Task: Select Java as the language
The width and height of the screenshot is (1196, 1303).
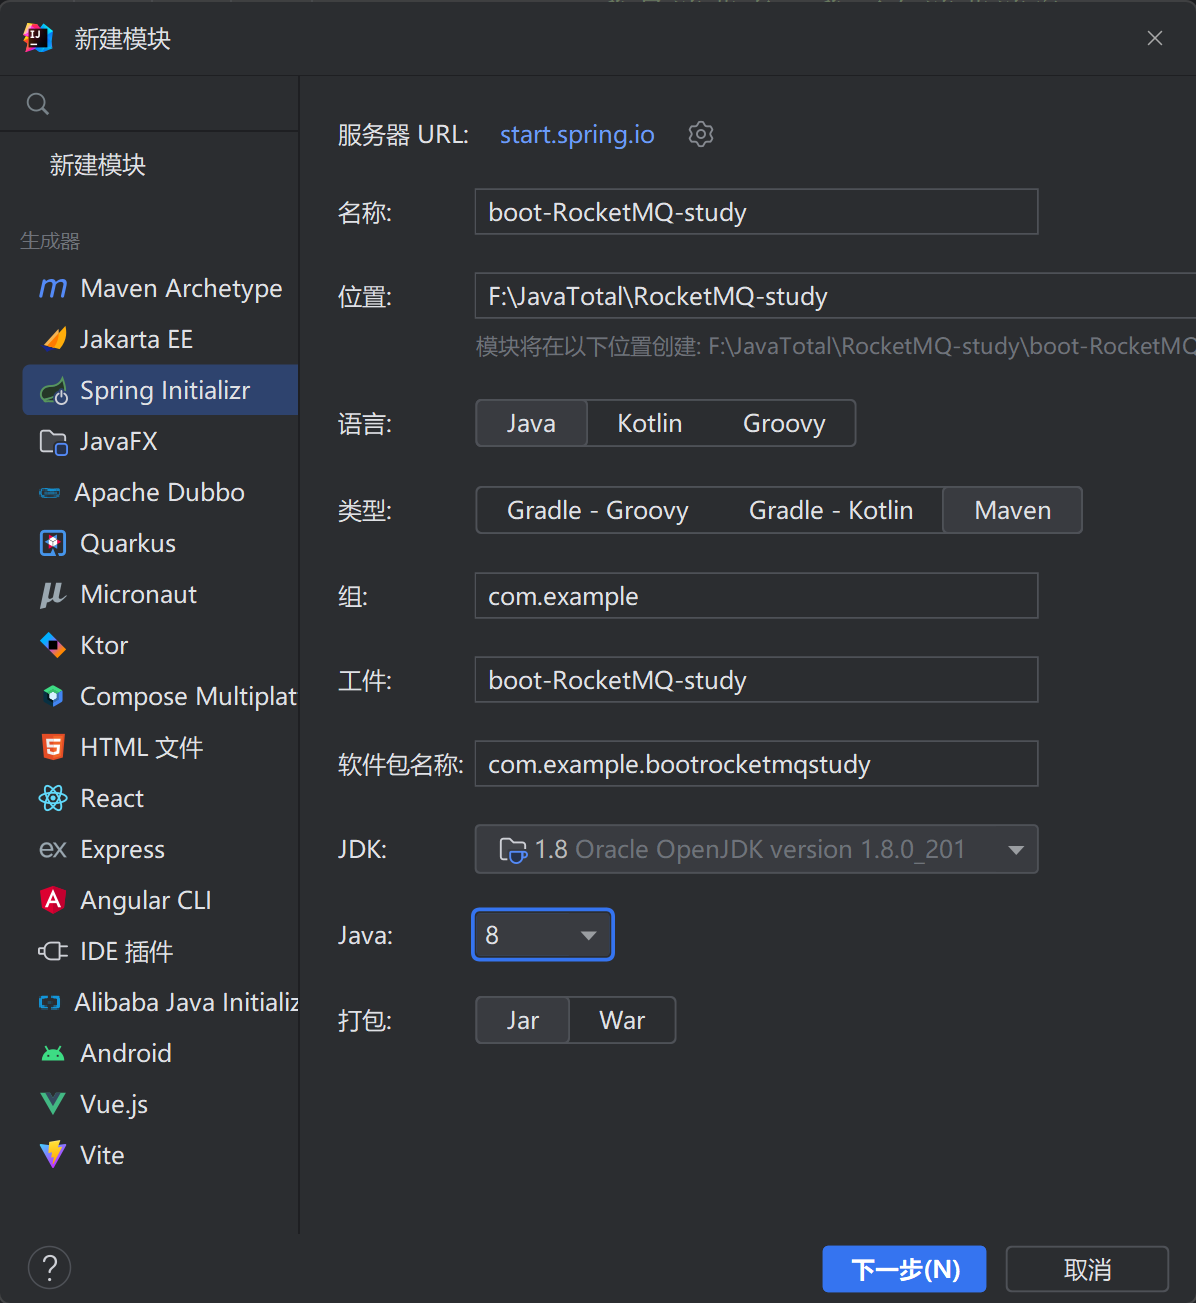Action: click(531, 423)
